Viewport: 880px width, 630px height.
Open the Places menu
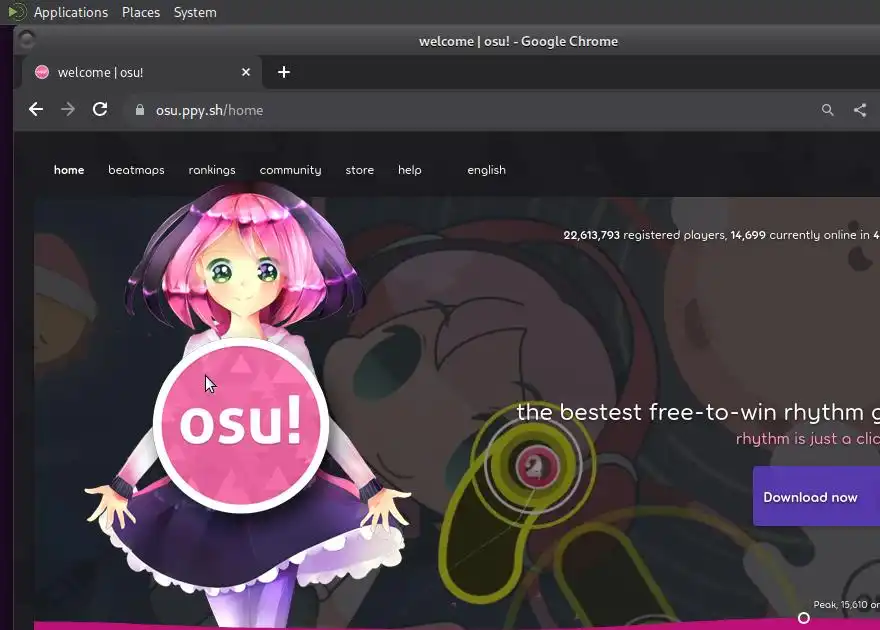pos(141,12)
